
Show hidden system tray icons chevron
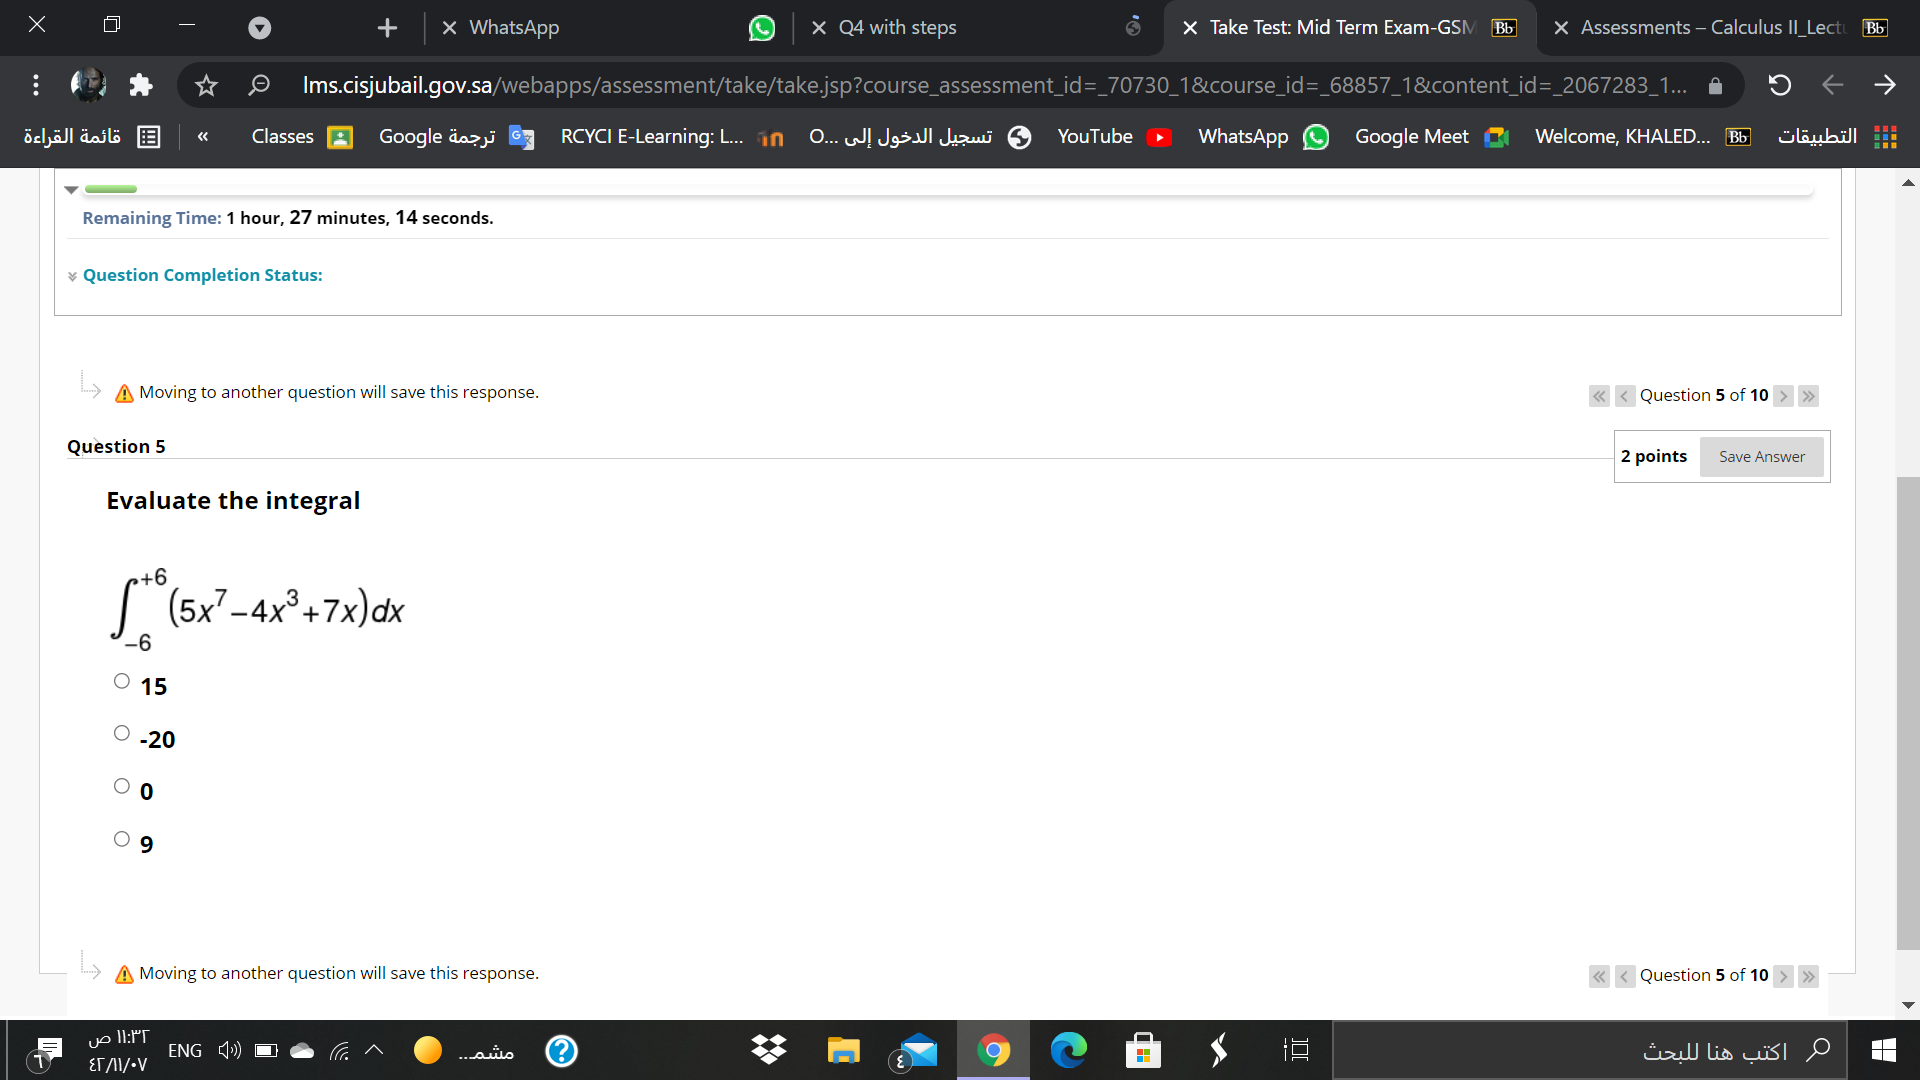pos(374,1050)
